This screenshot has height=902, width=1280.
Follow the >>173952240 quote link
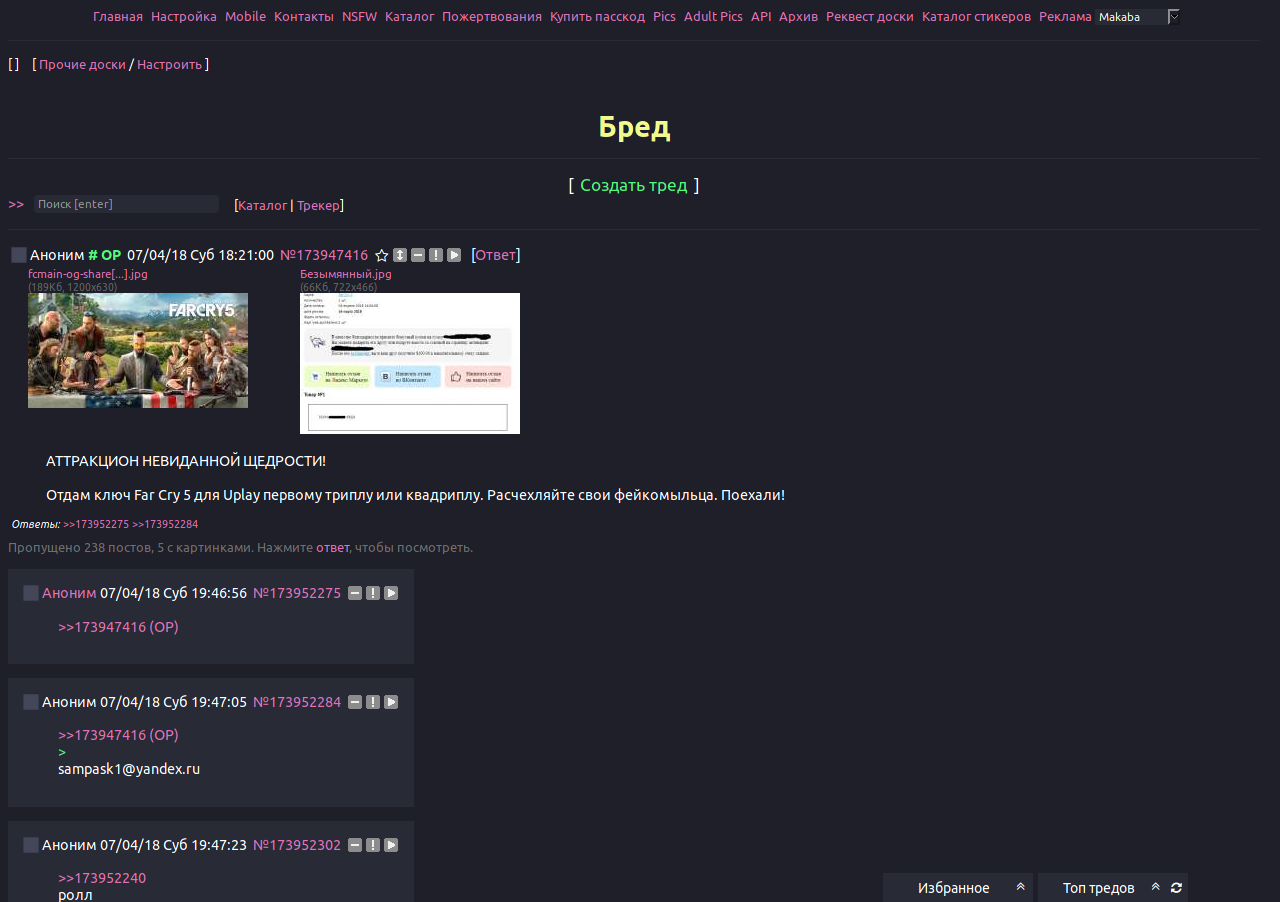(x=102, y=878)
